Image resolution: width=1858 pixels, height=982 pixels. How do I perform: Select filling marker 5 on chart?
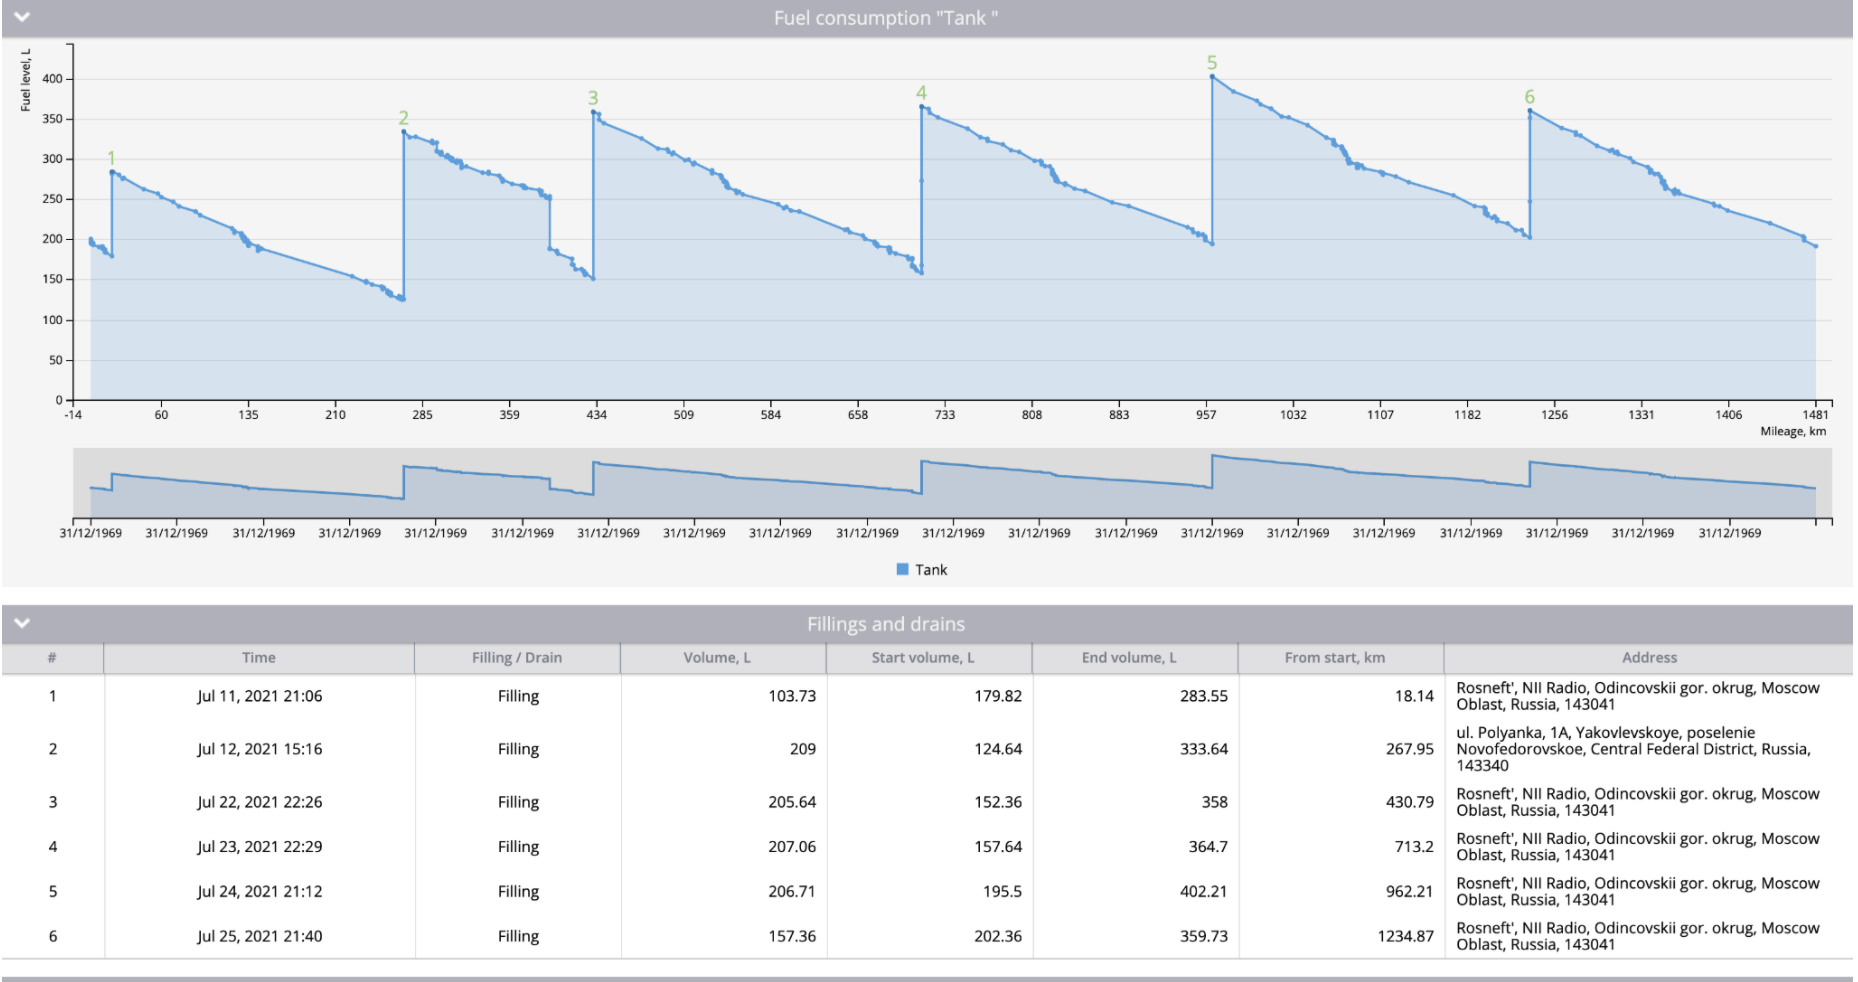(1212, 63)
